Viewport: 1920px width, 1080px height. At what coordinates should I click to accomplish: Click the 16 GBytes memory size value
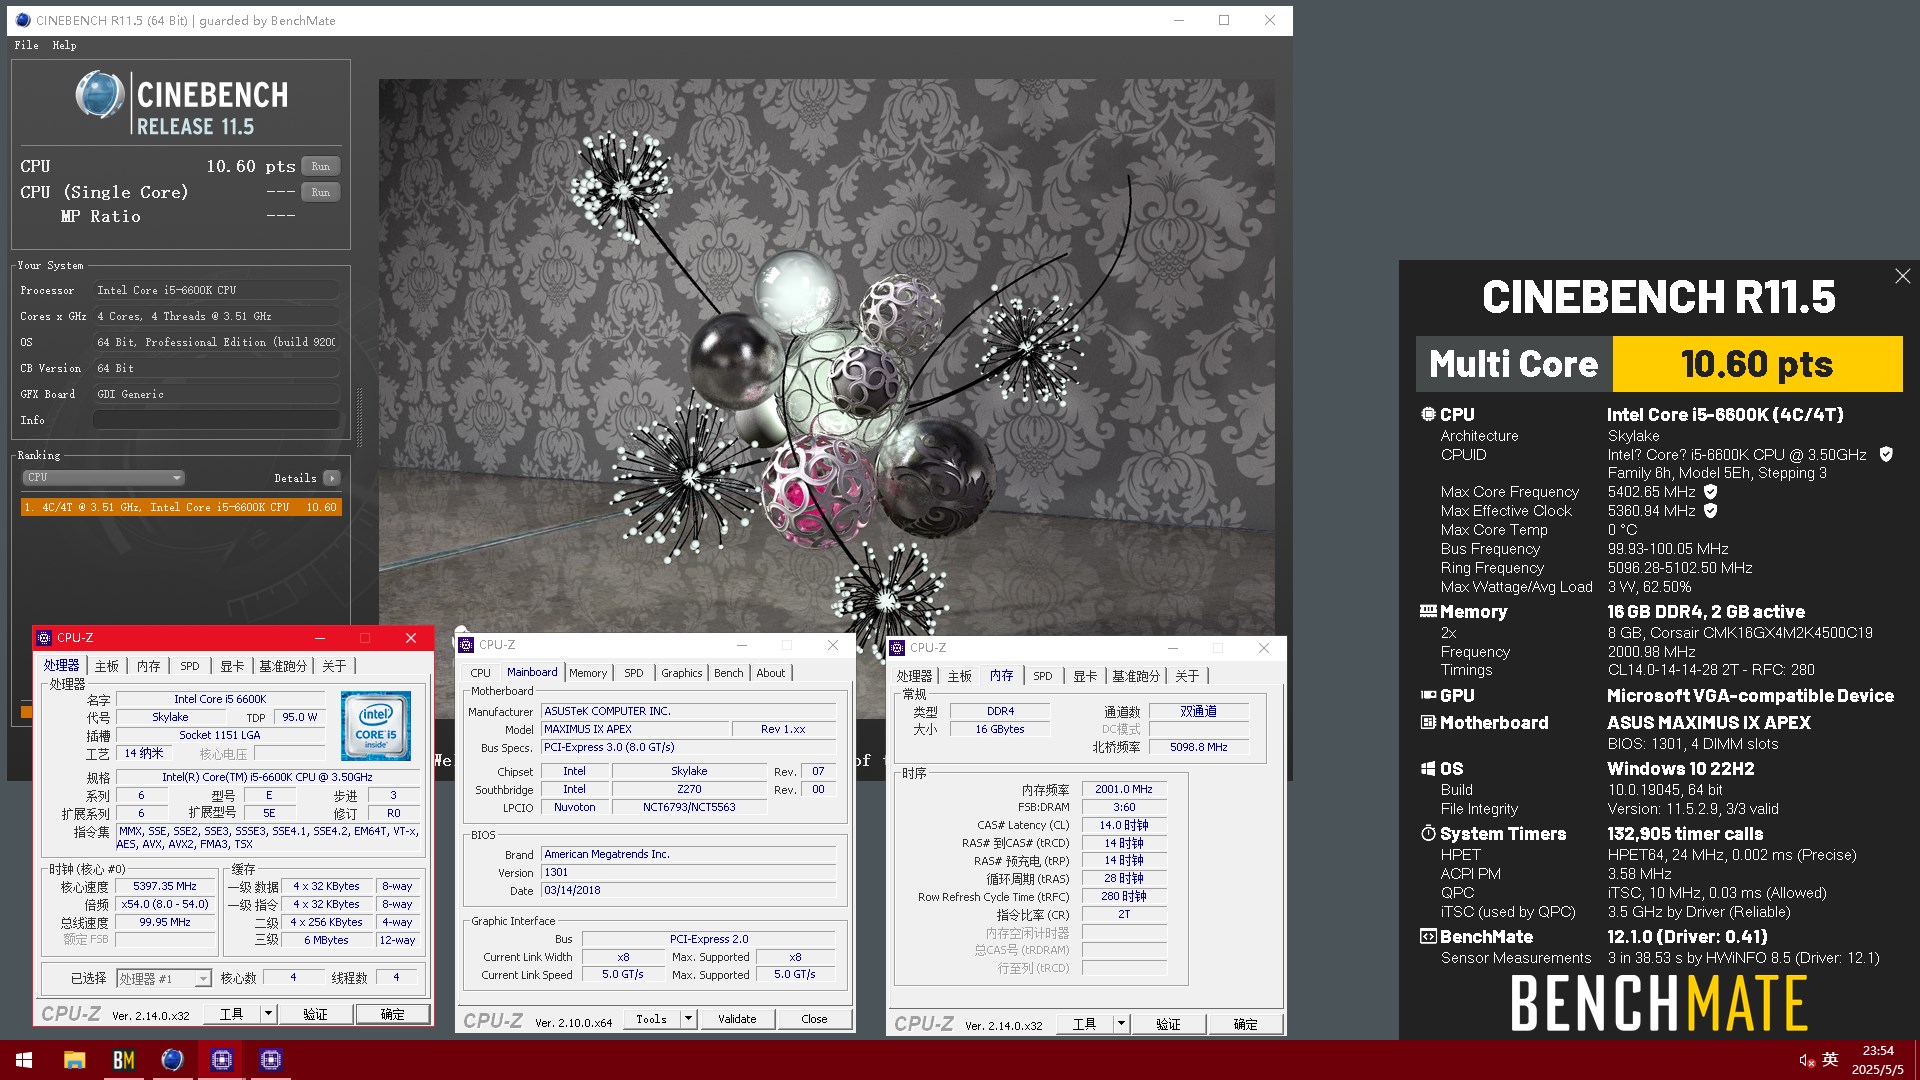point(1000,729)
